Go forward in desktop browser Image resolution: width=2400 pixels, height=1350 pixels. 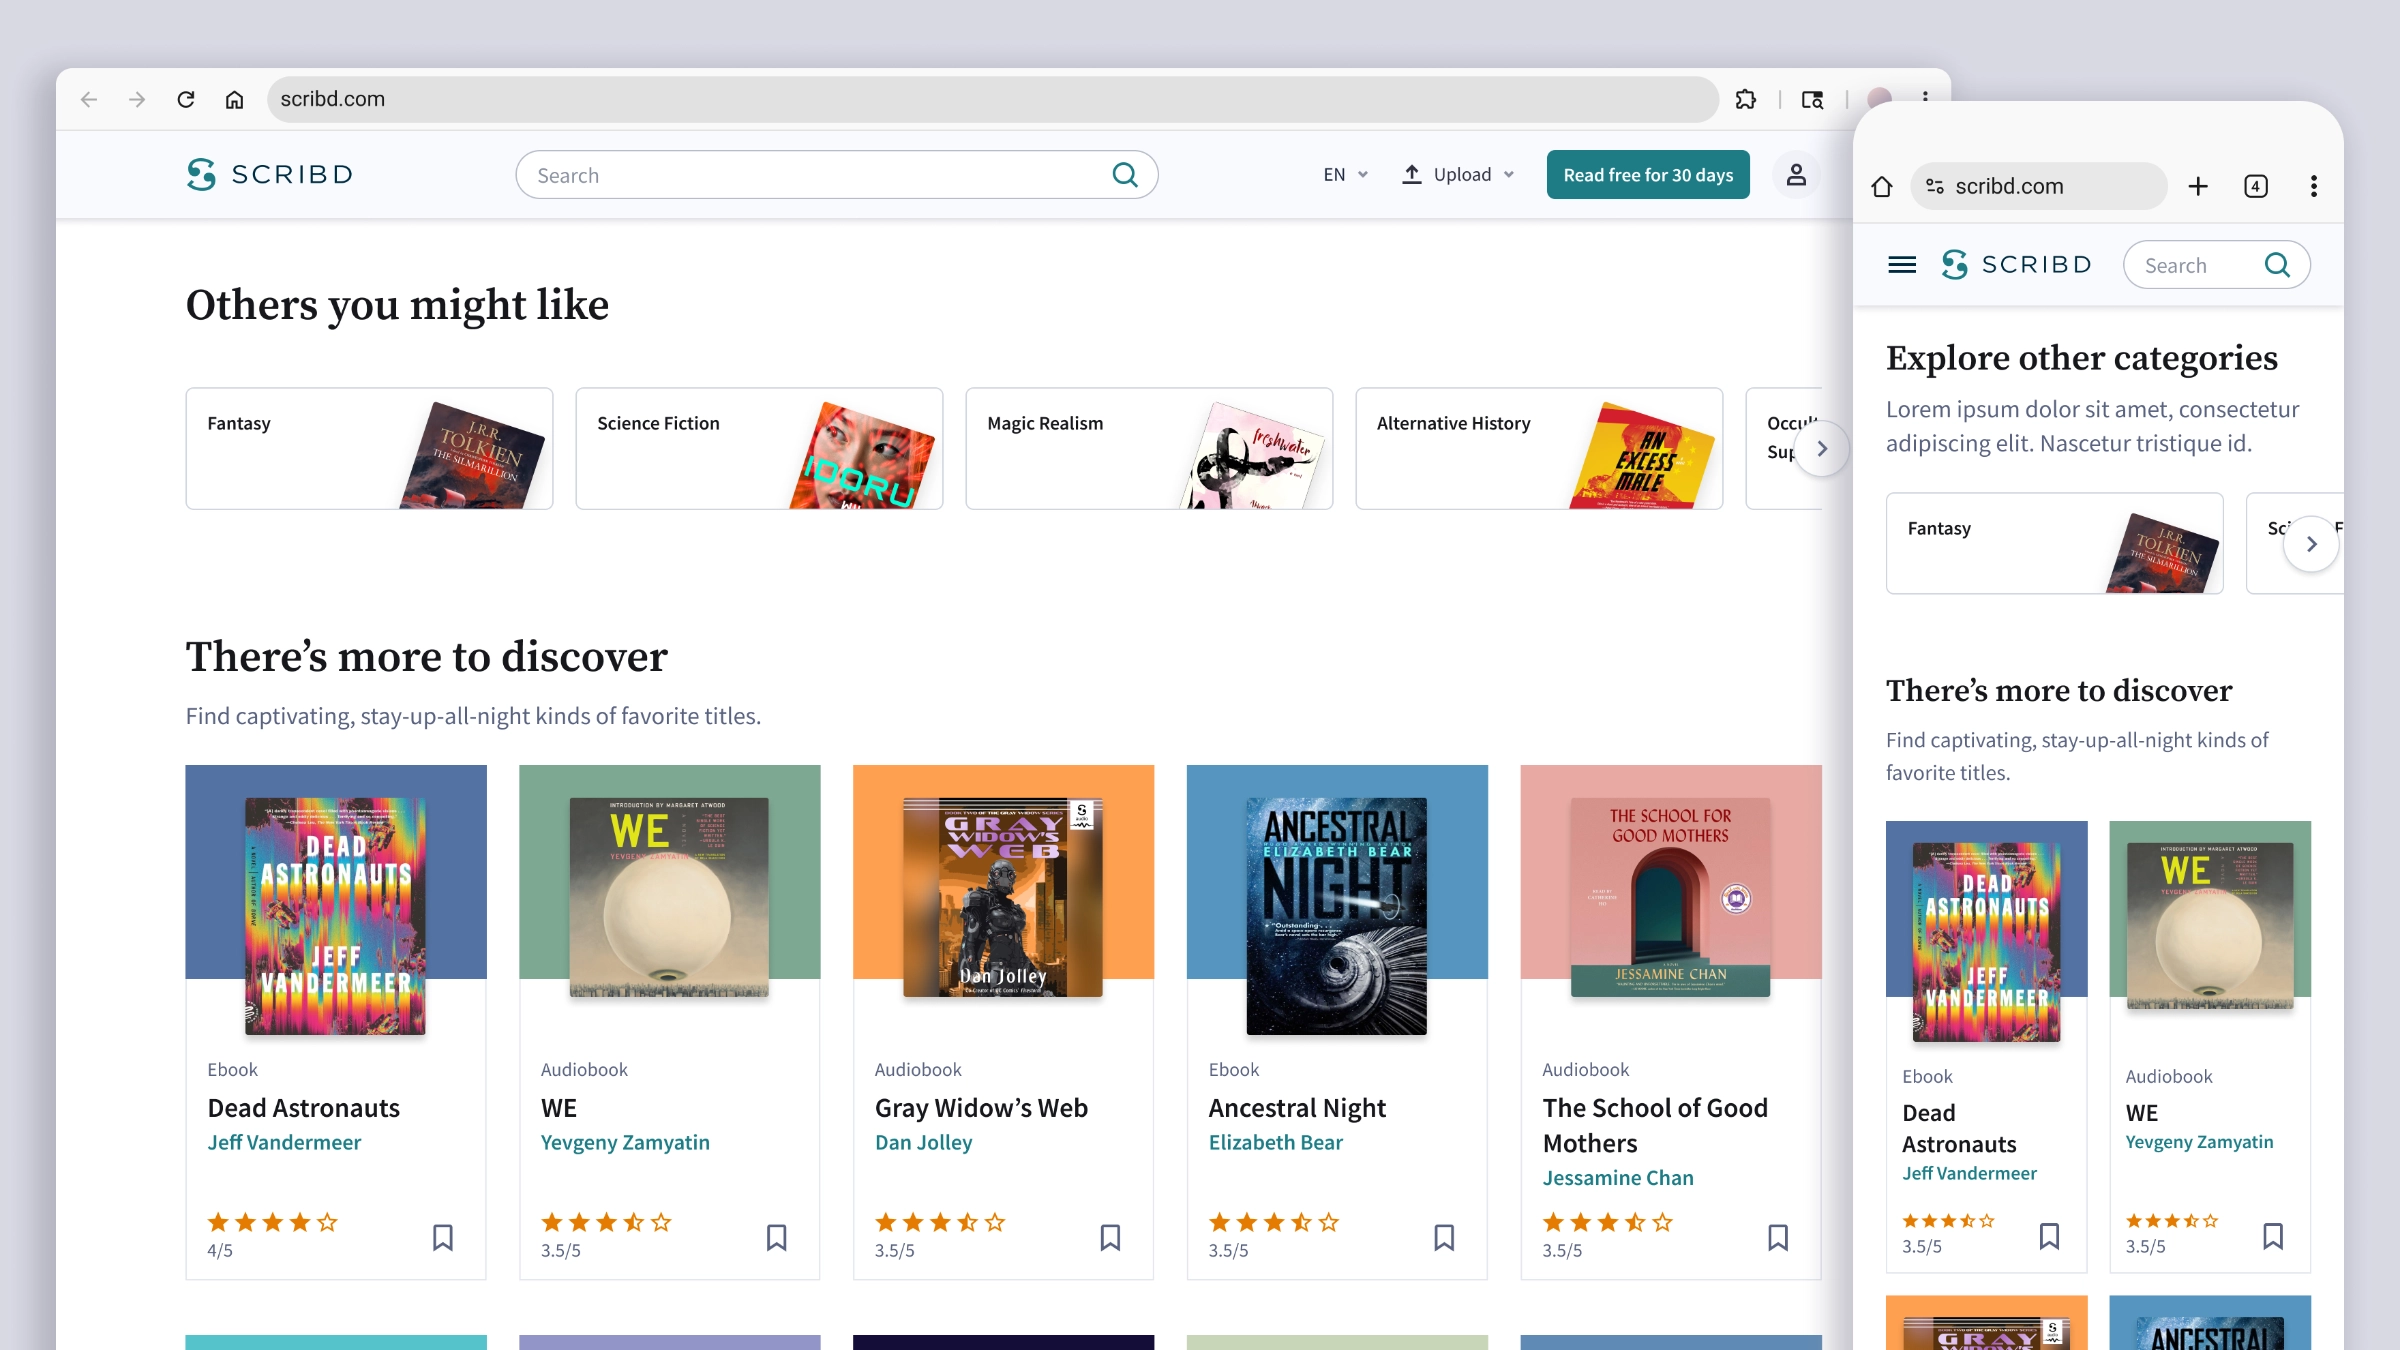[137, 99]
